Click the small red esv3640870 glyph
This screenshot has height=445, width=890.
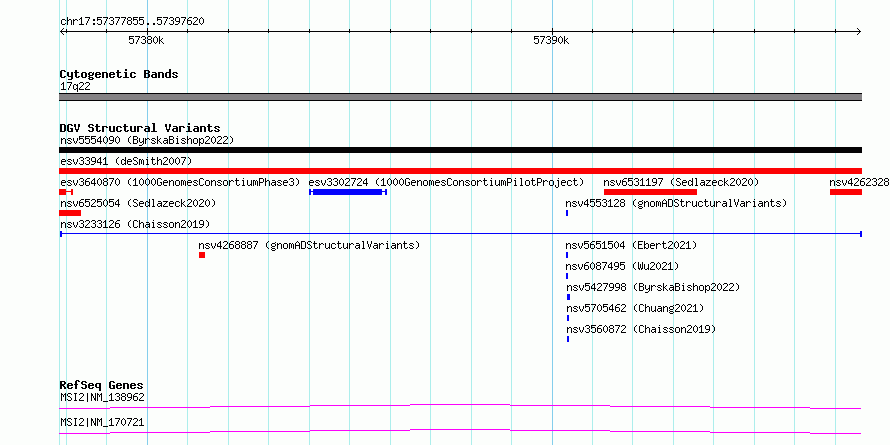tap(66, 192)
